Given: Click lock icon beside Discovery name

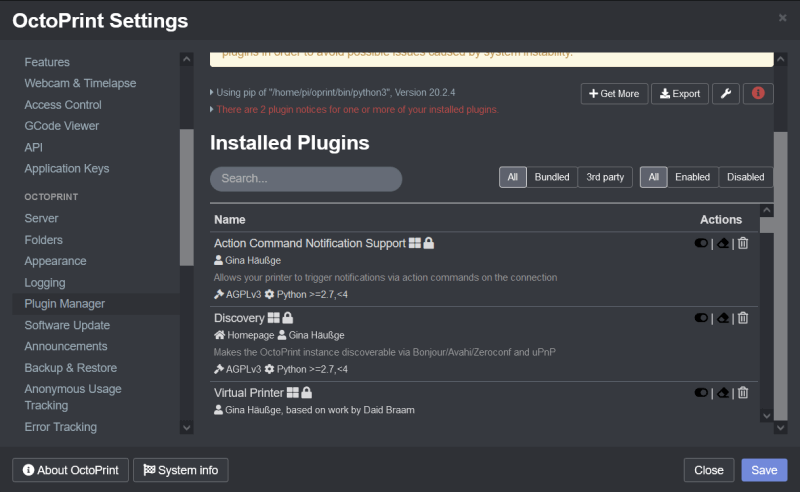Looking at the screenshot, I should click(288, 318).
